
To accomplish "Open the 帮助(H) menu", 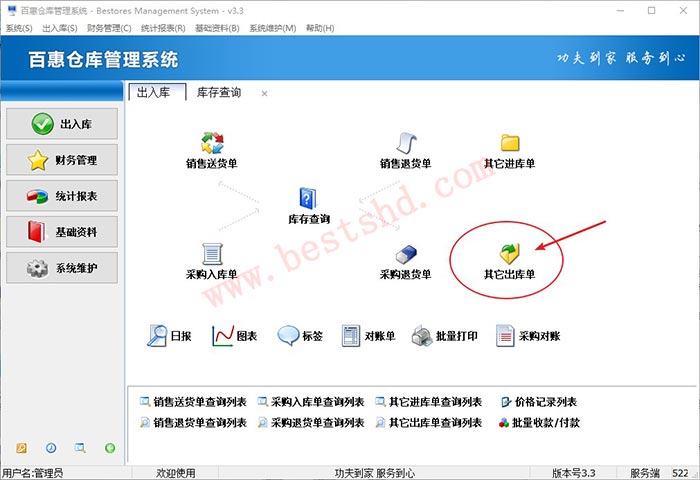I will pyautogui.click(x=320, y=28).
